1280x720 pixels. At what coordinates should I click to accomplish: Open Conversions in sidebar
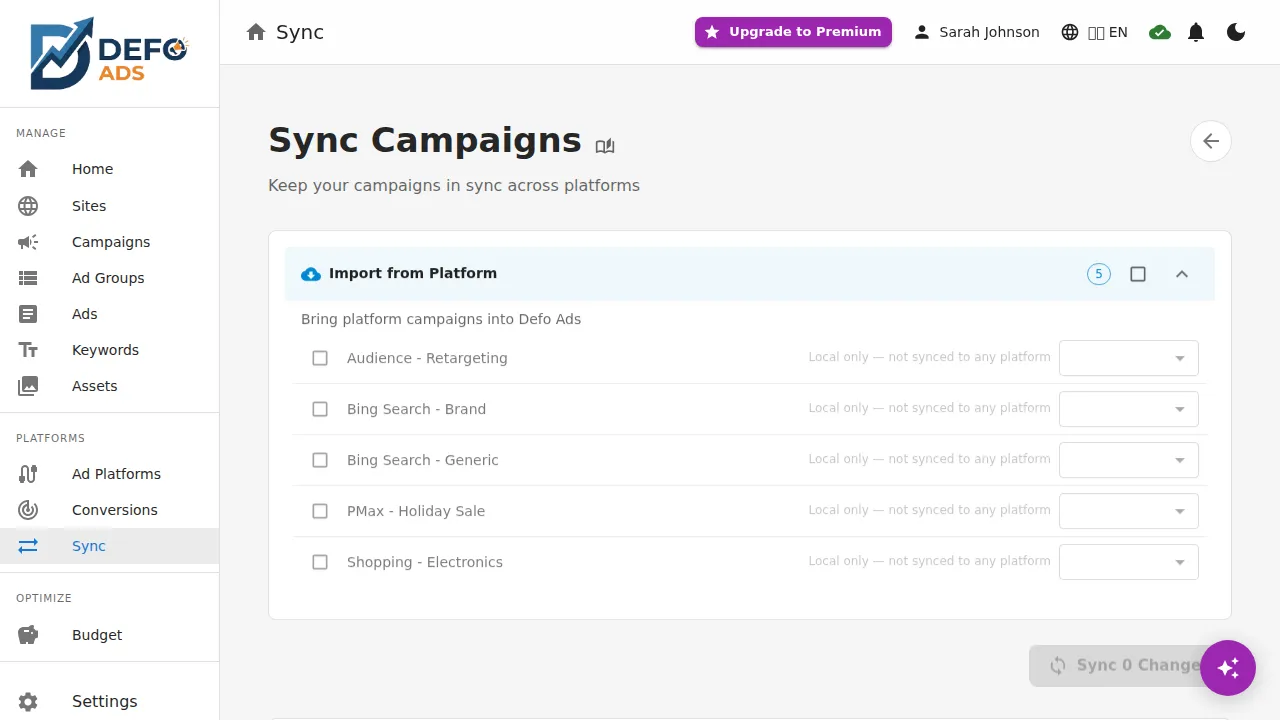(110, 510)
